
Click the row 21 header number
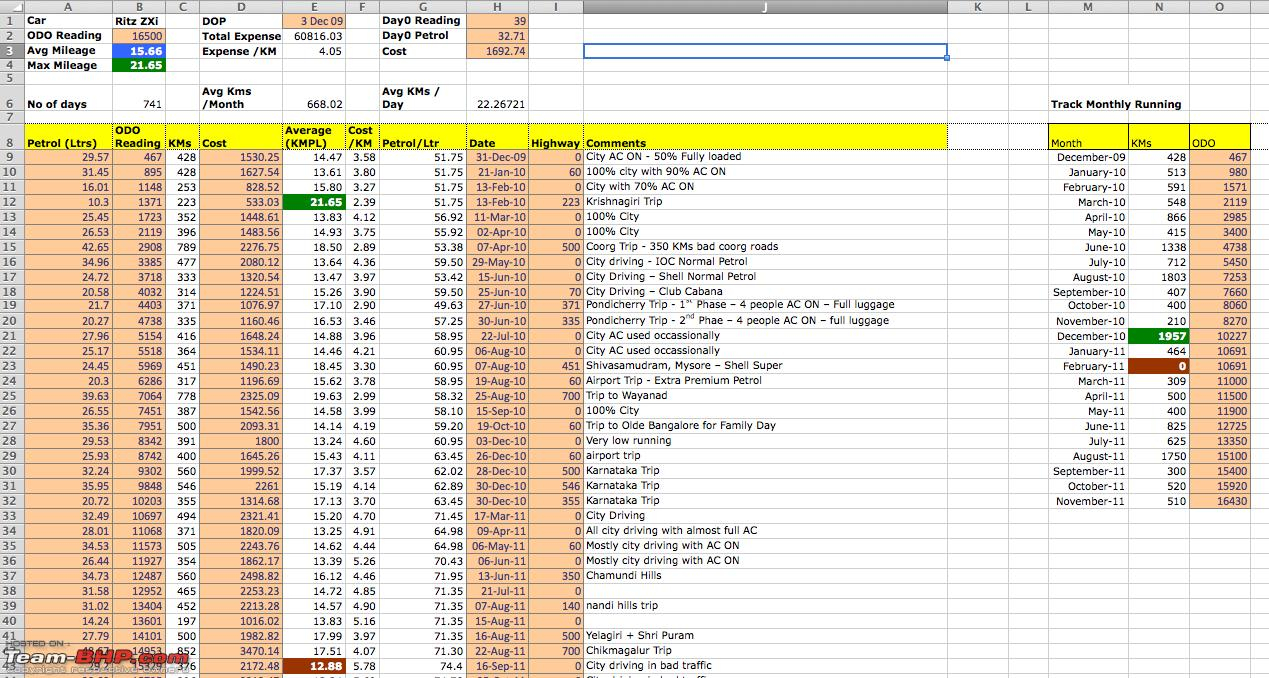pos(11,337)
